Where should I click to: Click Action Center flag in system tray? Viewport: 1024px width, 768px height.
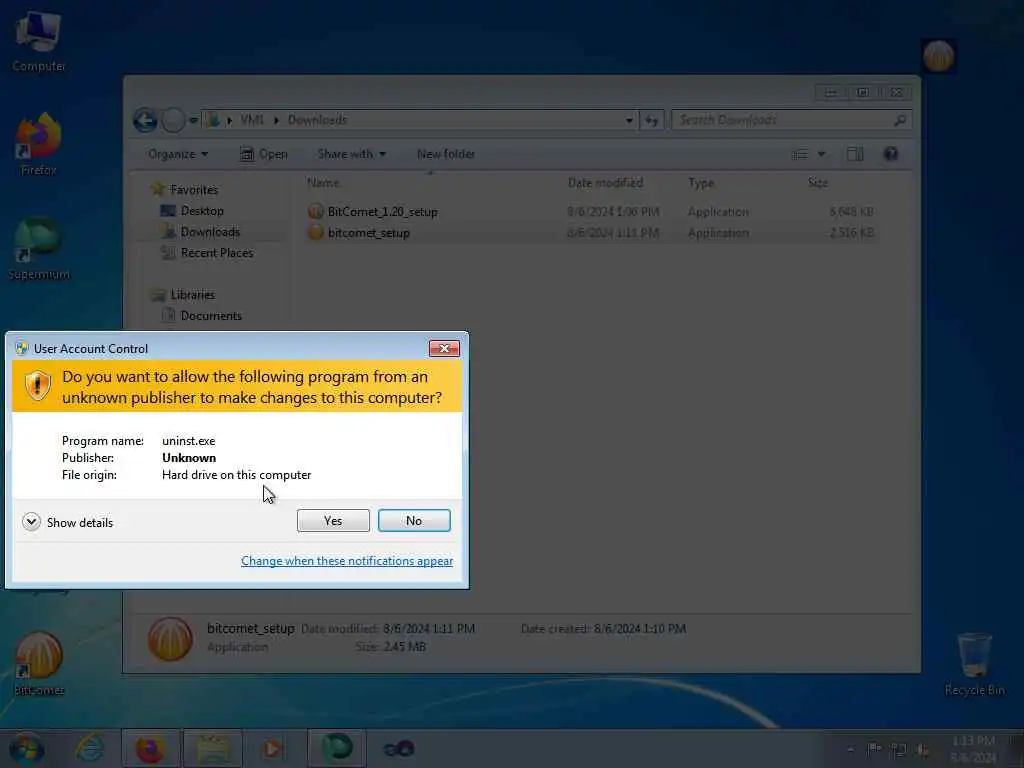(x=874, y=749)
